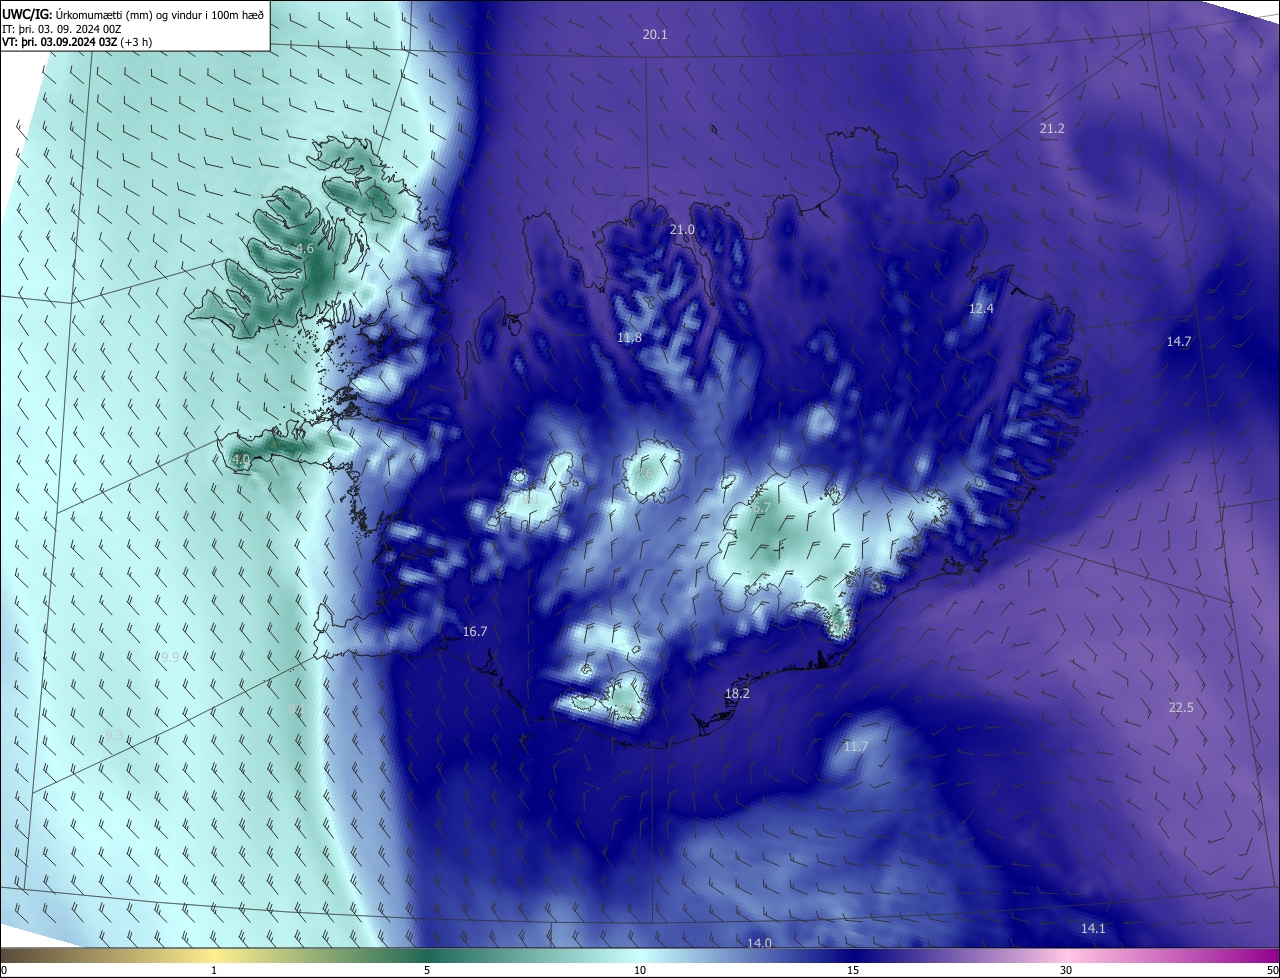
Task: Click the tick label 1 on the color scale
Action: tap(214, 970)
